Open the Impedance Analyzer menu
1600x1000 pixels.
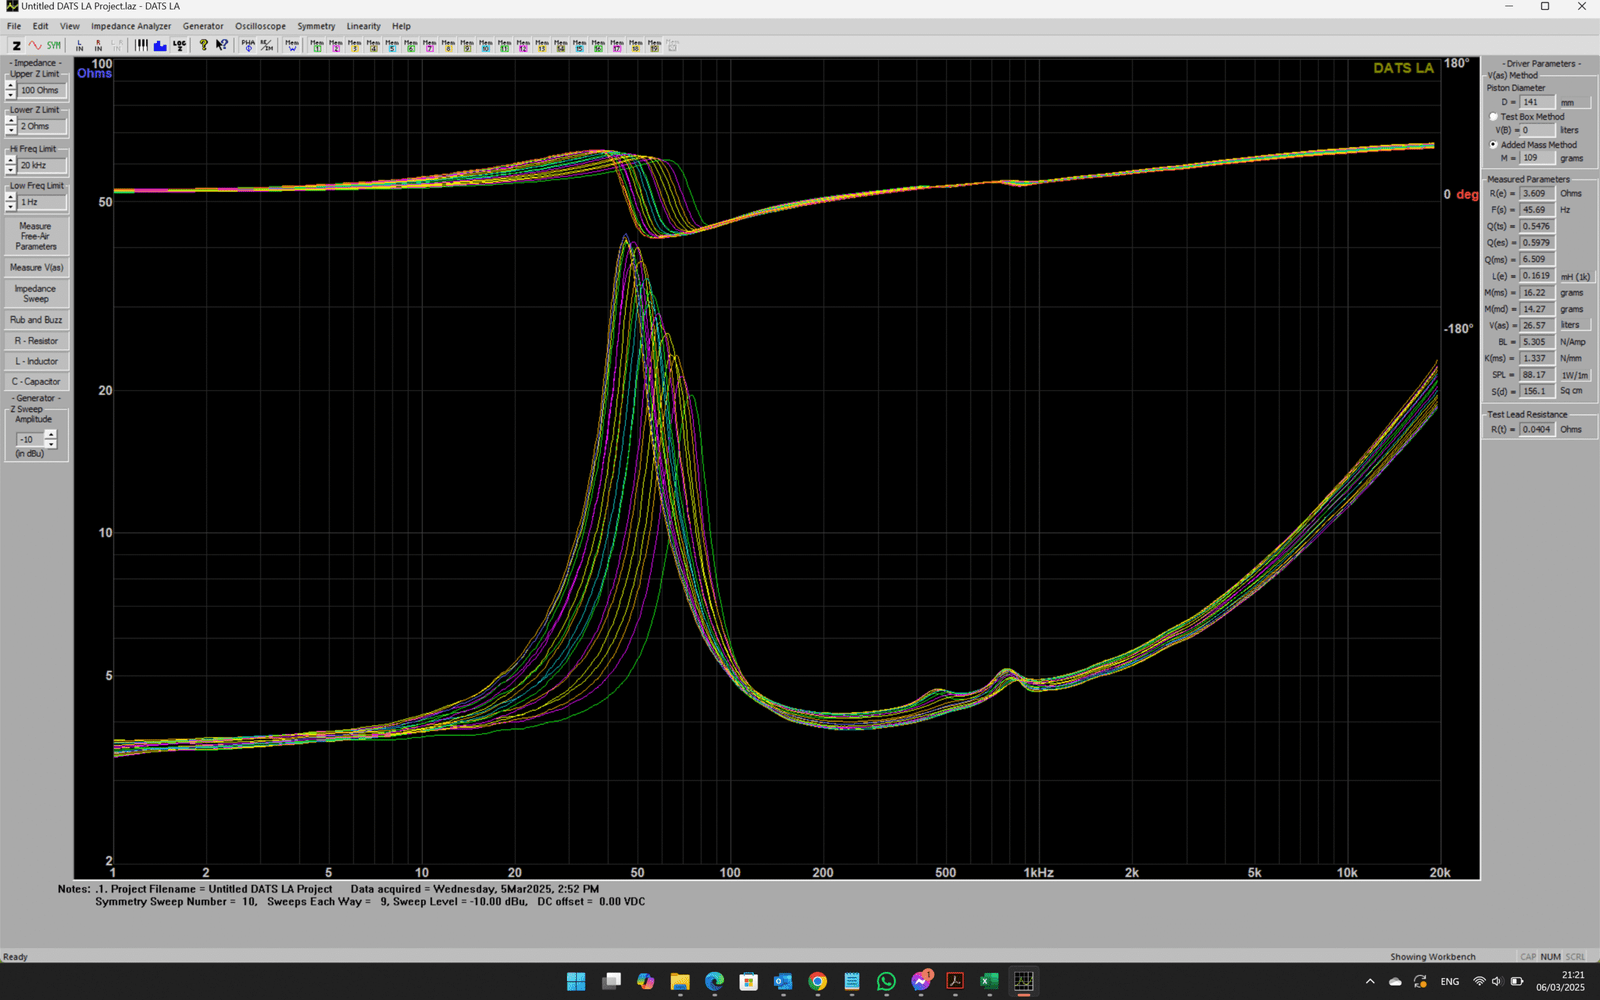[131, 26]
